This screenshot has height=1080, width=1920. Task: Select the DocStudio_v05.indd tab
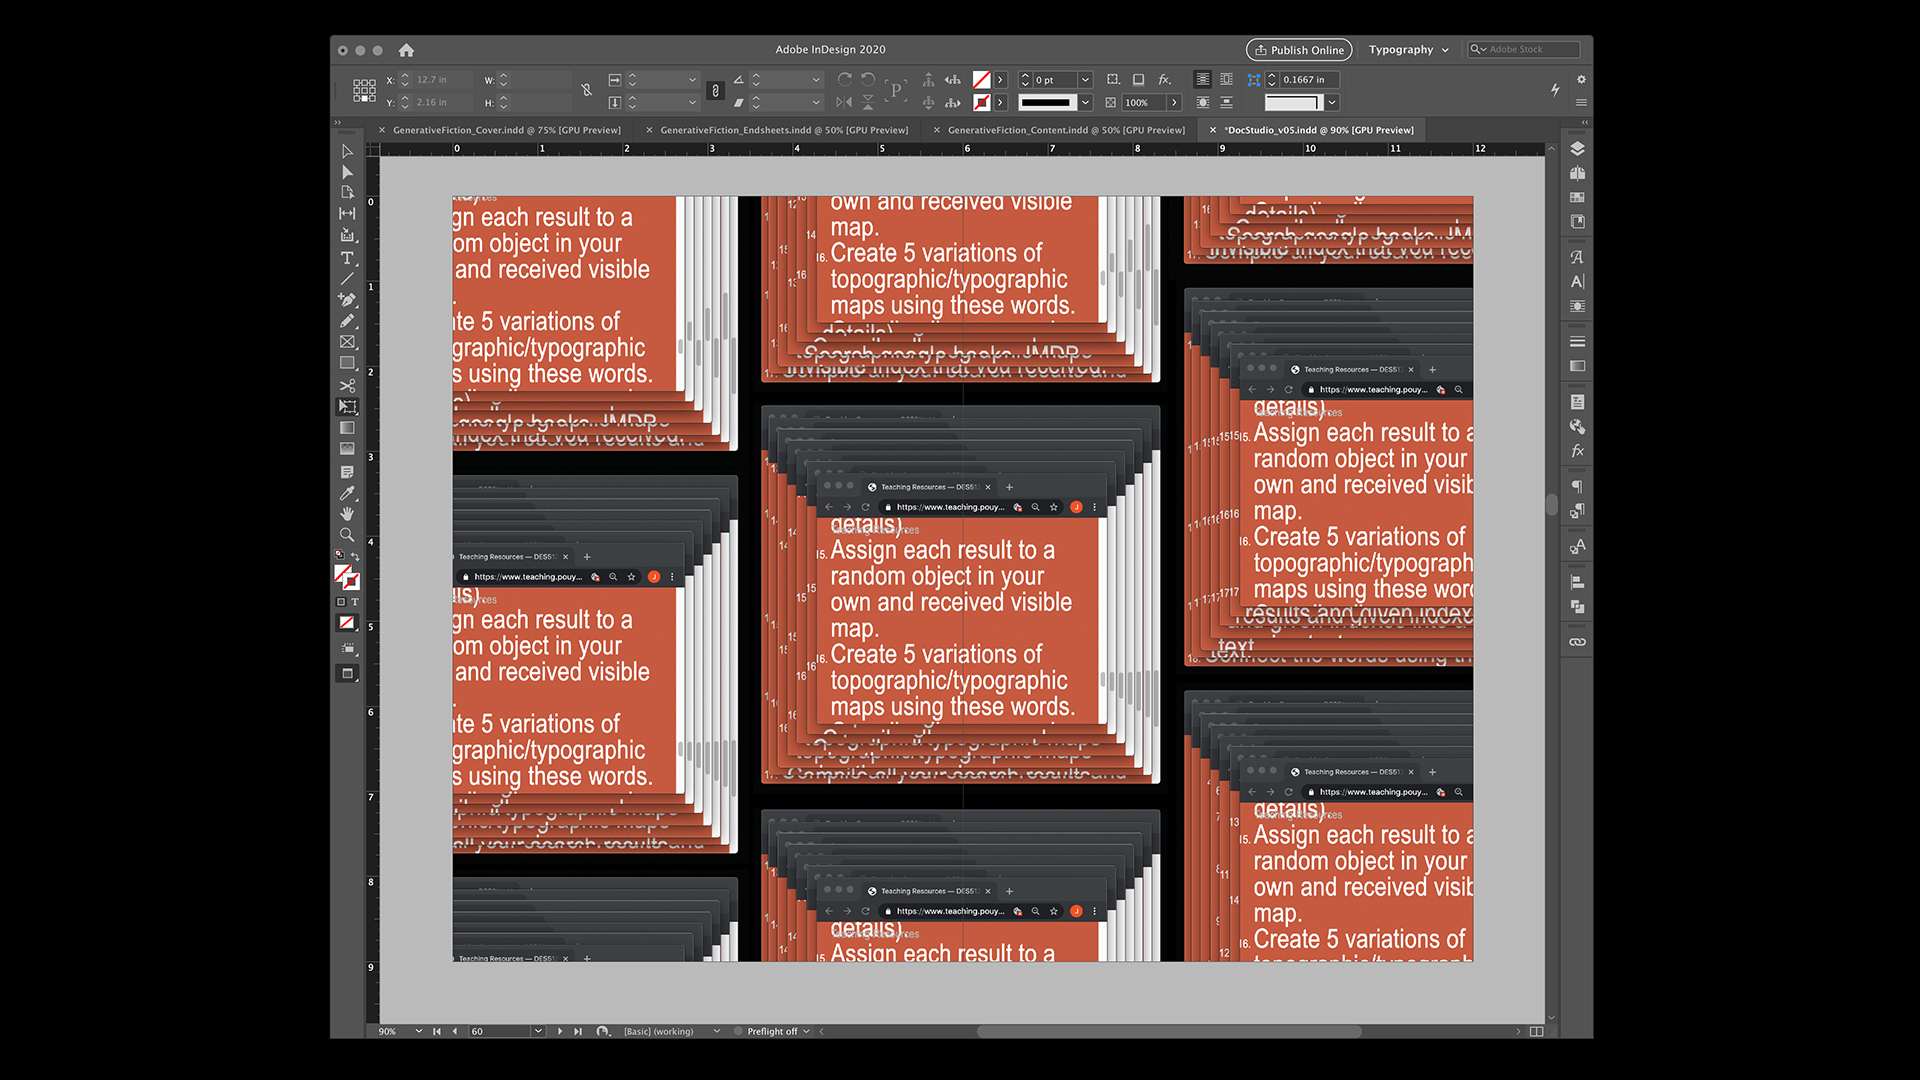[1319, 130]
